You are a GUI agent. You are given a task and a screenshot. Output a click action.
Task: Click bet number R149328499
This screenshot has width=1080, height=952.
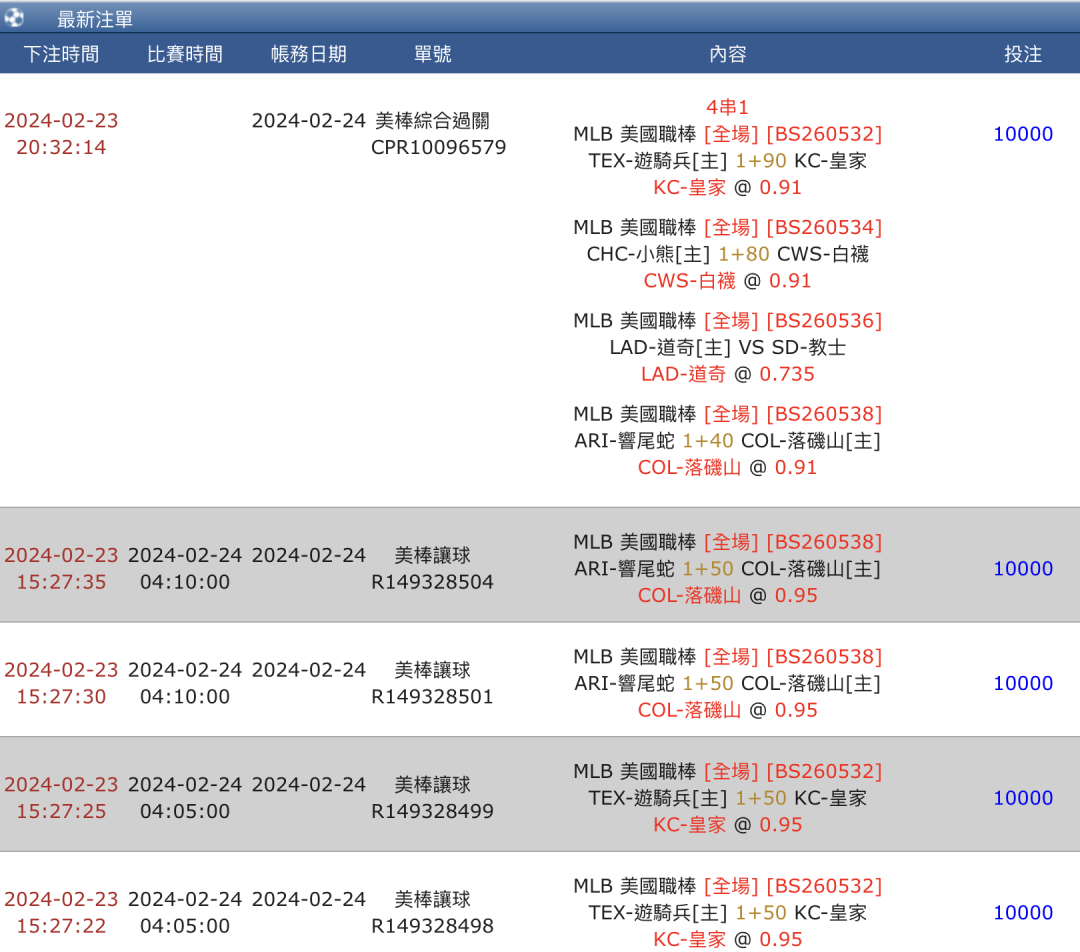pos(433,811)
